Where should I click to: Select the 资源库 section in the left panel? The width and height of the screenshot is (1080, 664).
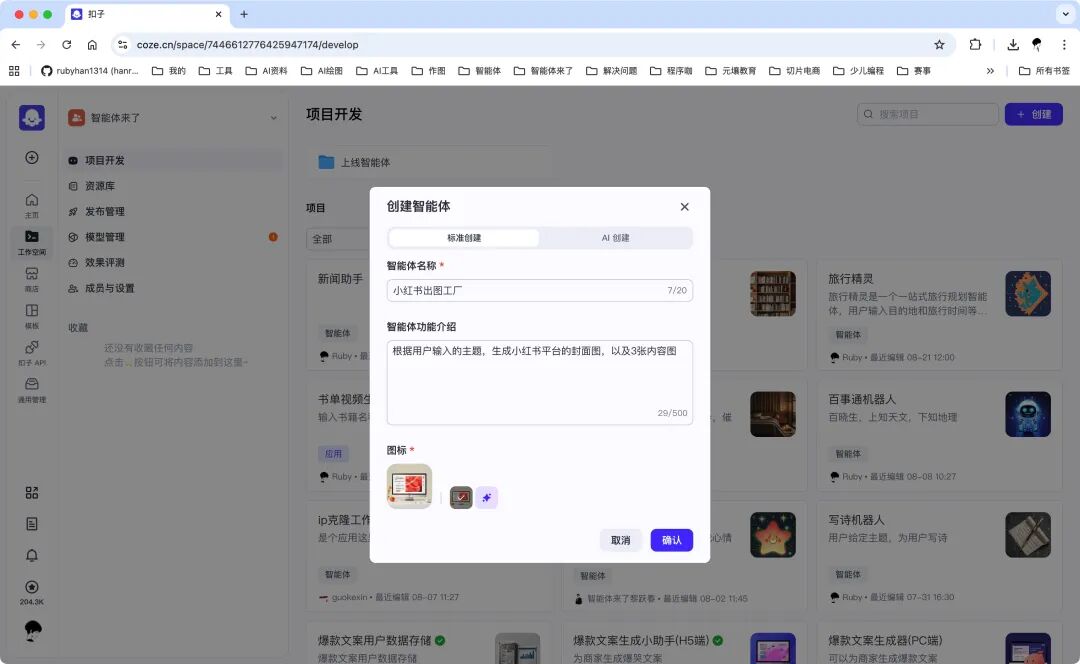[108, 185]
